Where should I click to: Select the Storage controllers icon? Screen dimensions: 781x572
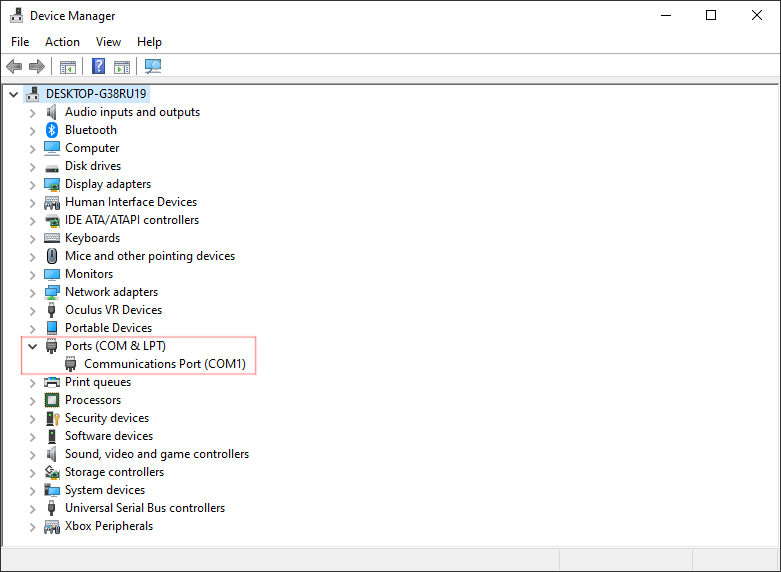52,472
